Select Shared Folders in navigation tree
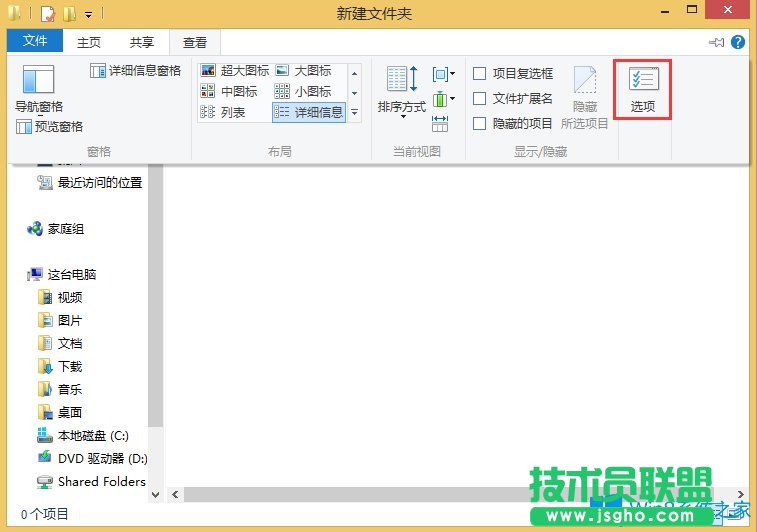757x532 pixels. click(x=91, y=481)
